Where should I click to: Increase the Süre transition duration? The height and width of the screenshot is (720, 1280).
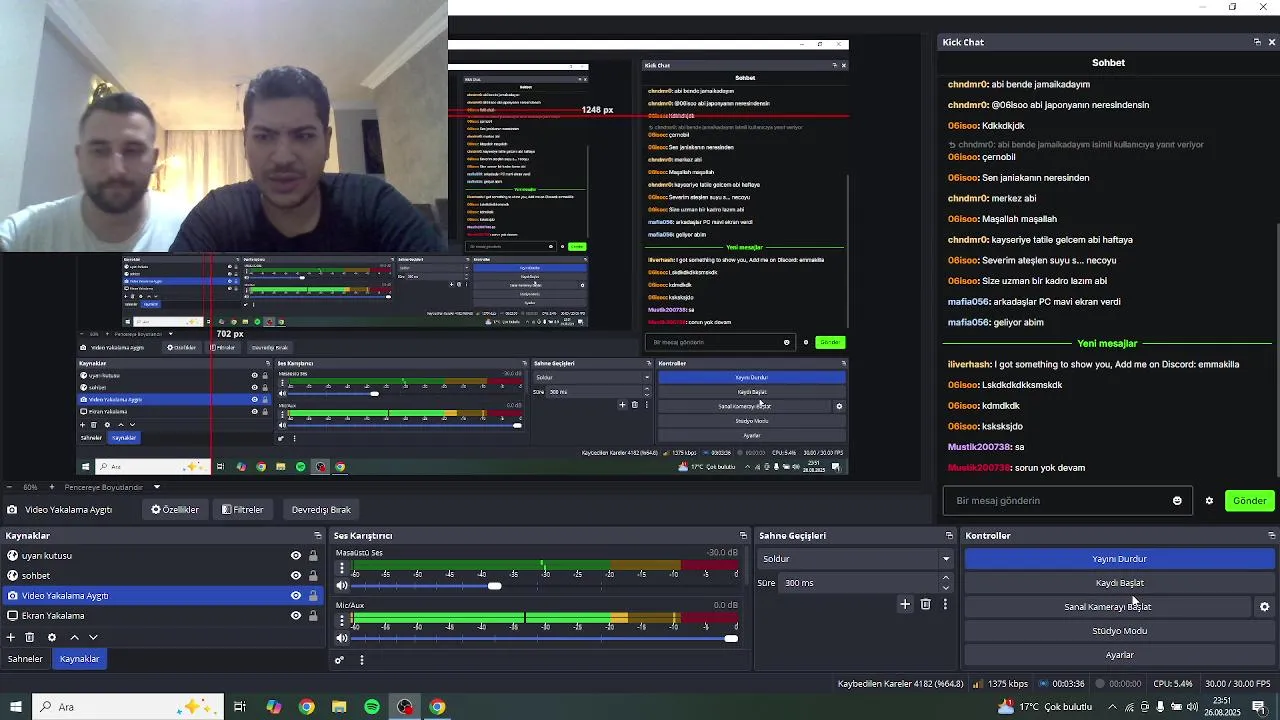(x=946, y=578)
